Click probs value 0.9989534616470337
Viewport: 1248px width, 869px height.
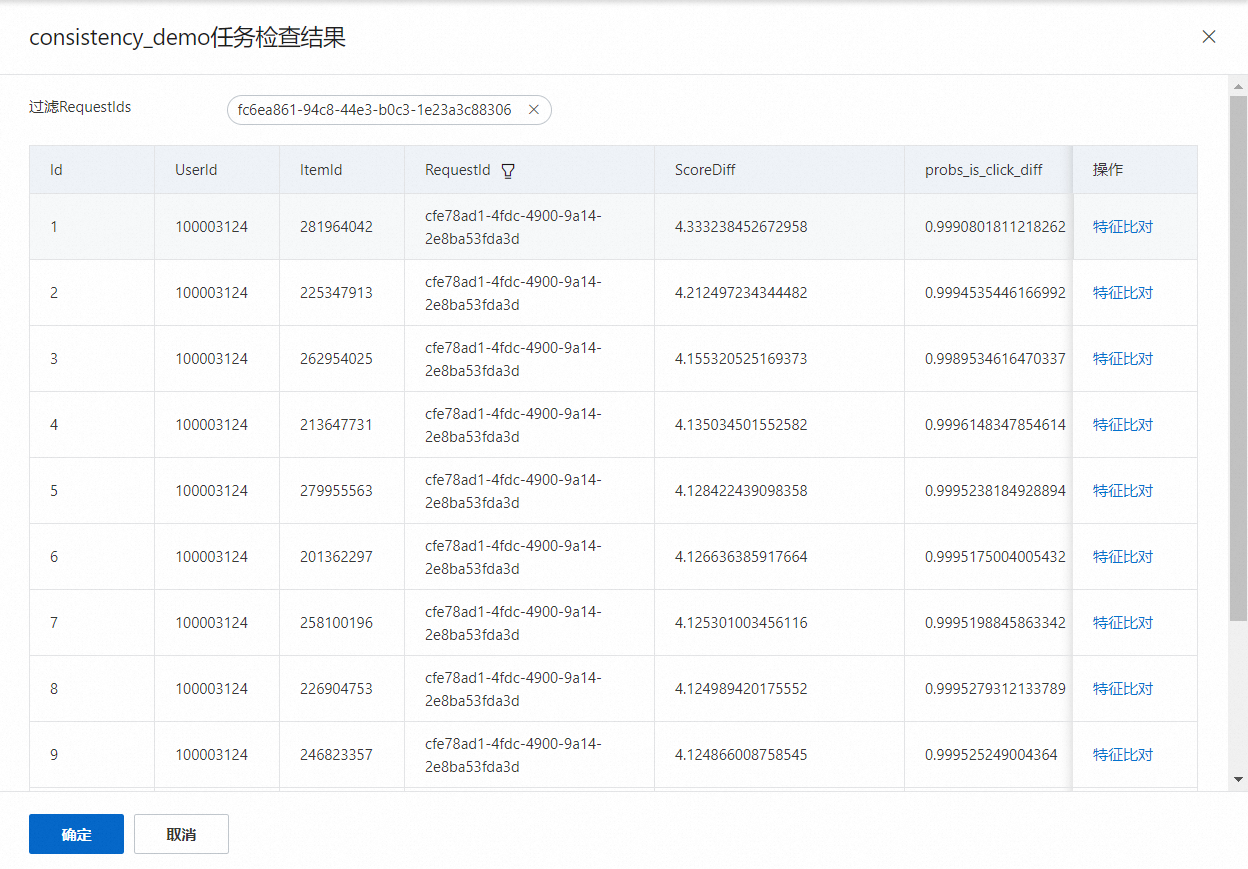click(x=995, y=359)
